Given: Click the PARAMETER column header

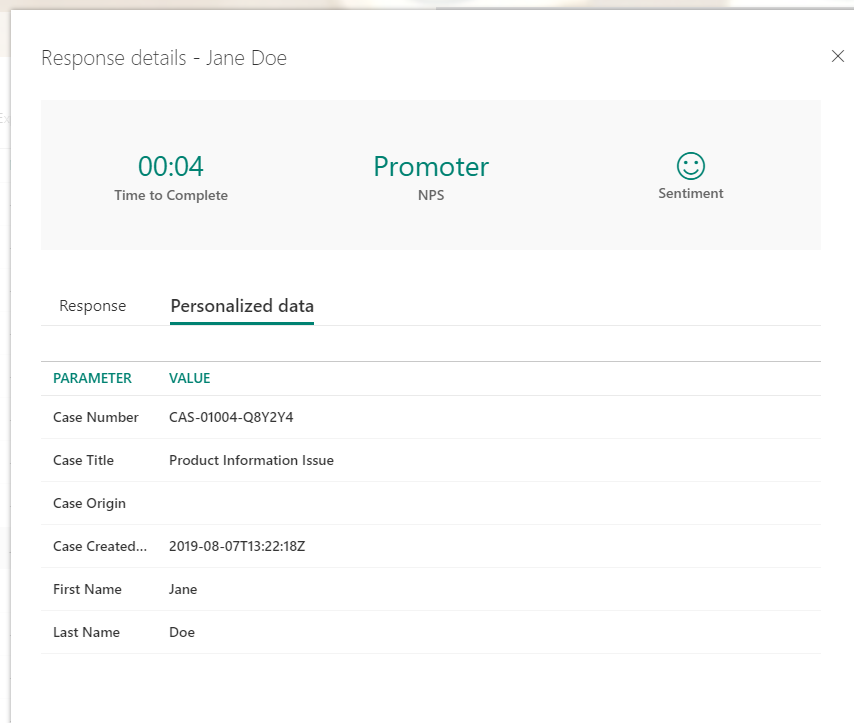Looking at the screenshot, I should pos(92,378).
